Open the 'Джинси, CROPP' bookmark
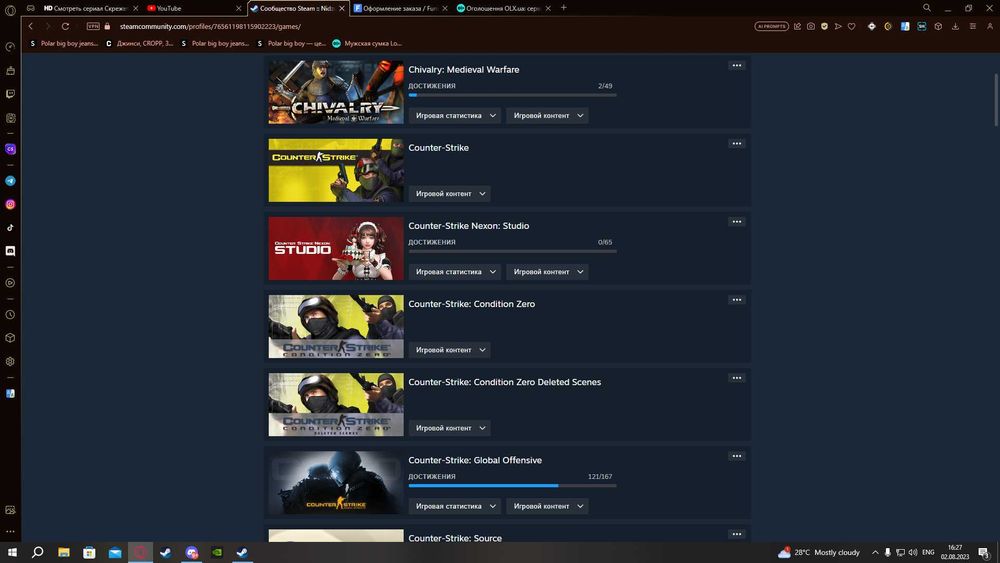 click(x=139, y=43)
